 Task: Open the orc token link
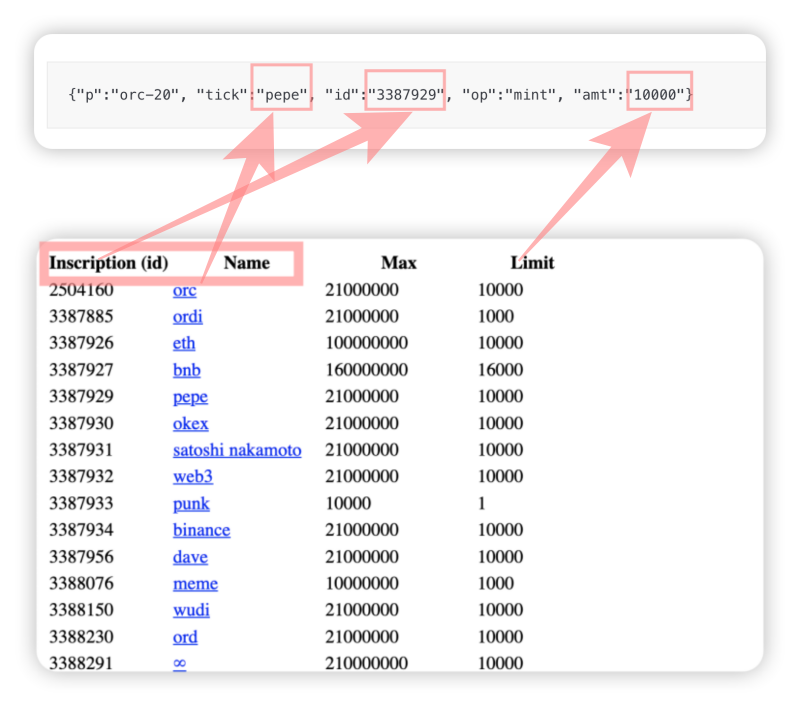tap(184, 290)
